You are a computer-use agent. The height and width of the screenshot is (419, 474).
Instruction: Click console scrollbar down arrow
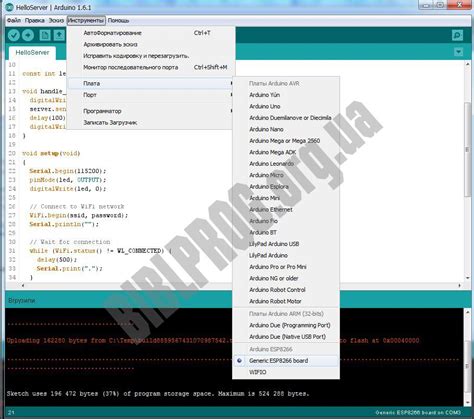(467, 402)
